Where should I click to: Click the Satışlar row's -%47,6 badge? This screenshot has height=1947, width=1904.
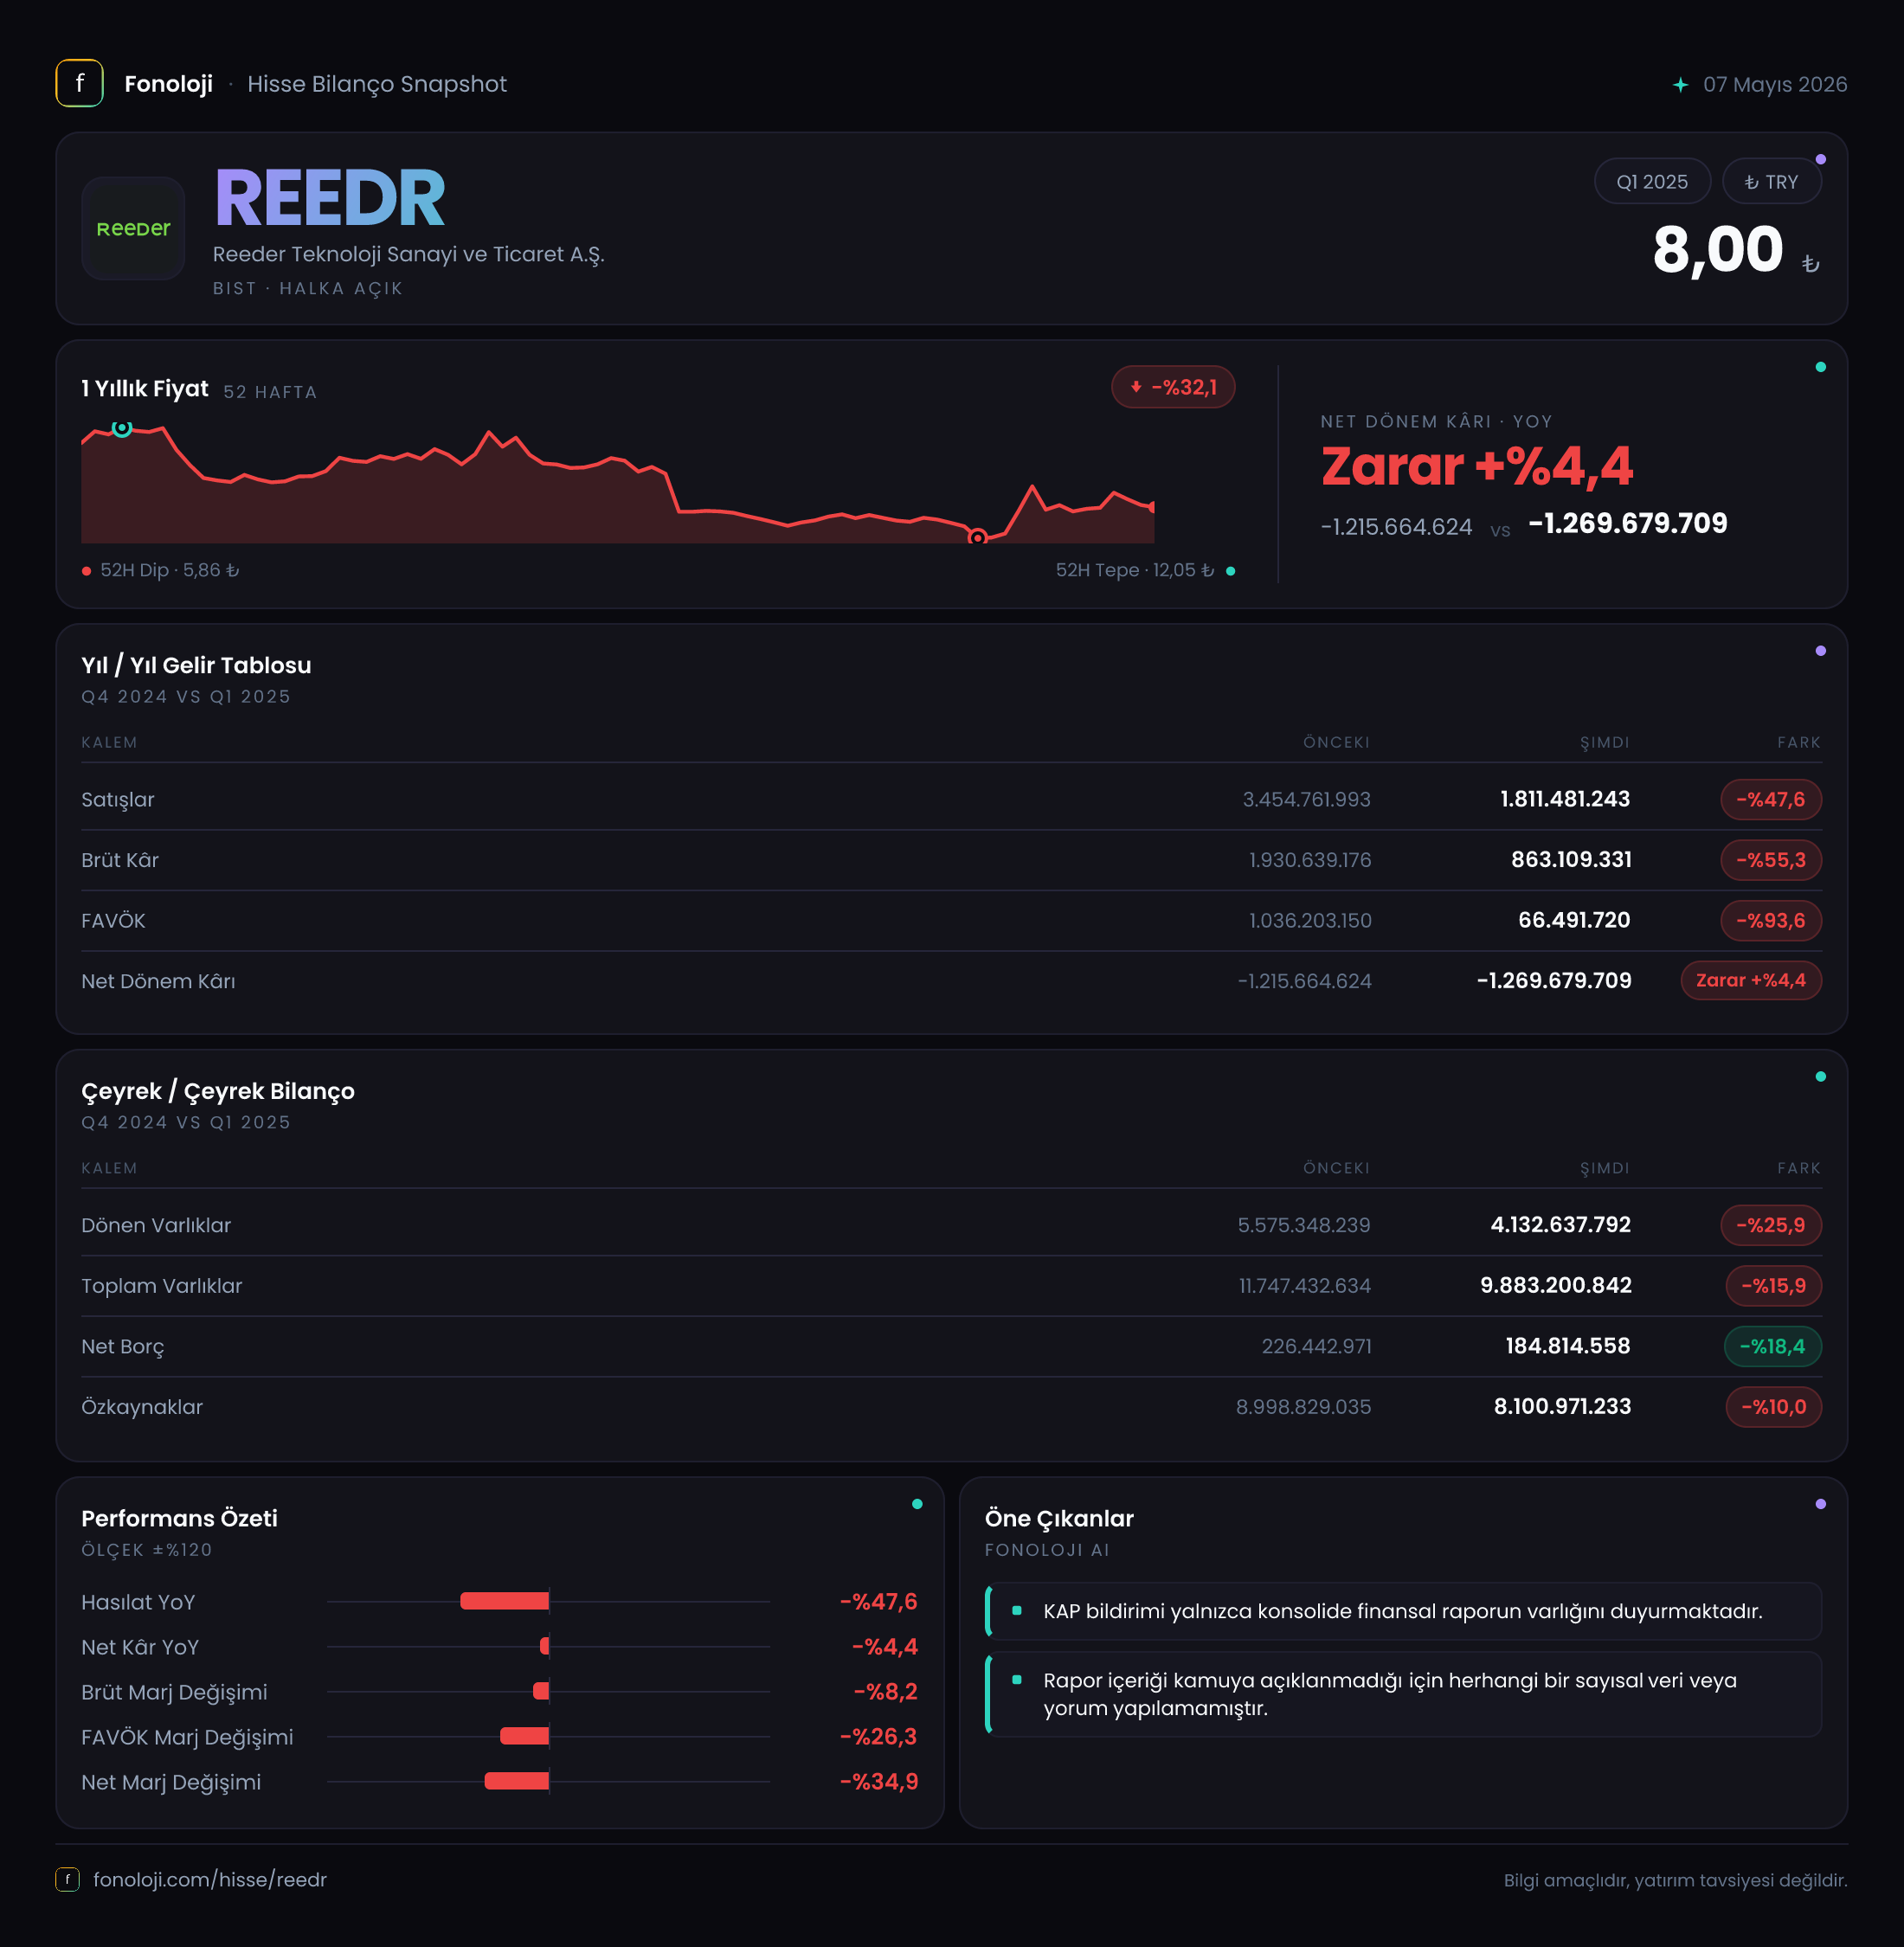tap(1770, 799)
